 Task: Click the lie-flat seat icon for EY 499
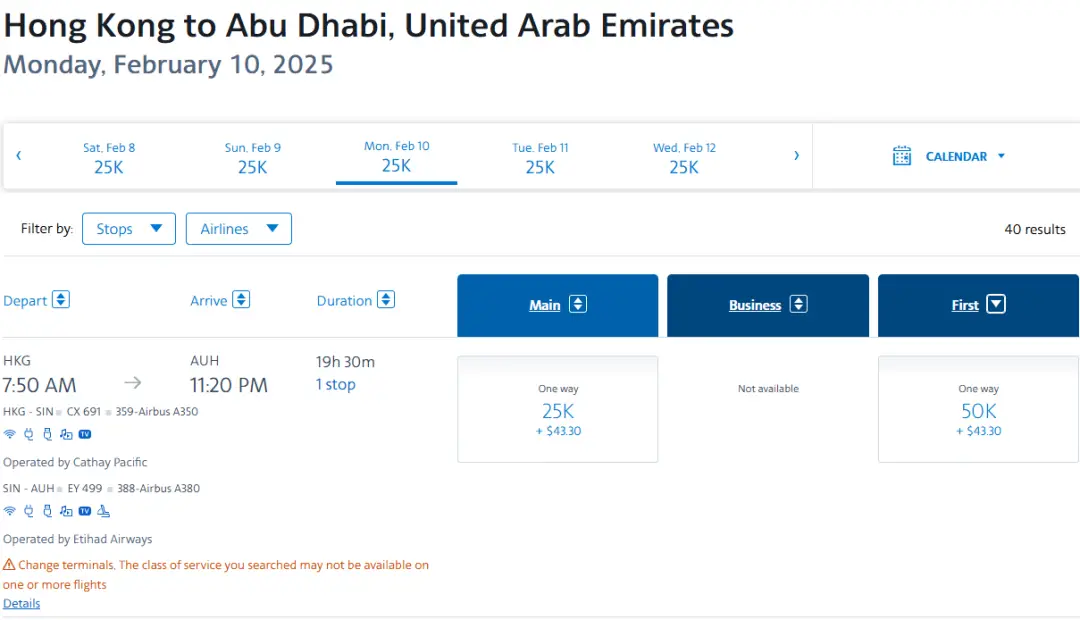[104, 511]
